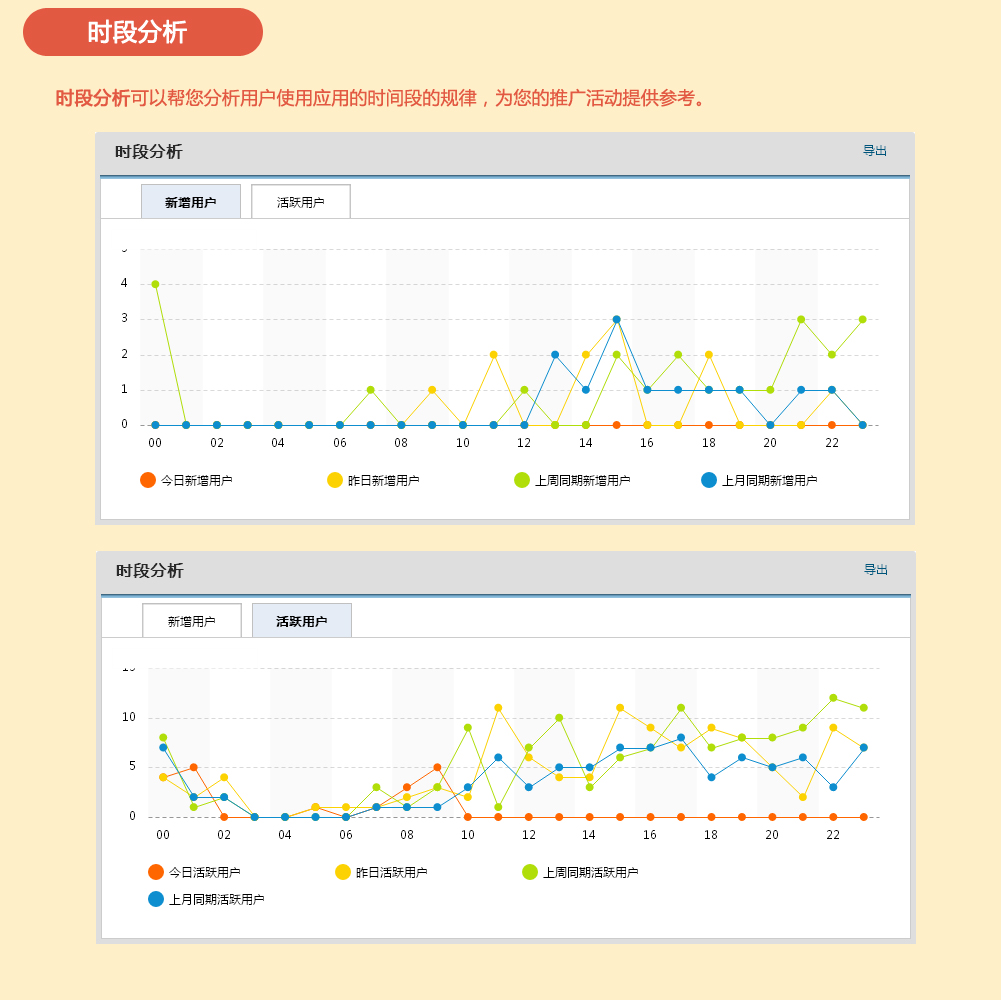
Task: Click 导出 link in the top panel header
Action: click(x=875, y=151)
